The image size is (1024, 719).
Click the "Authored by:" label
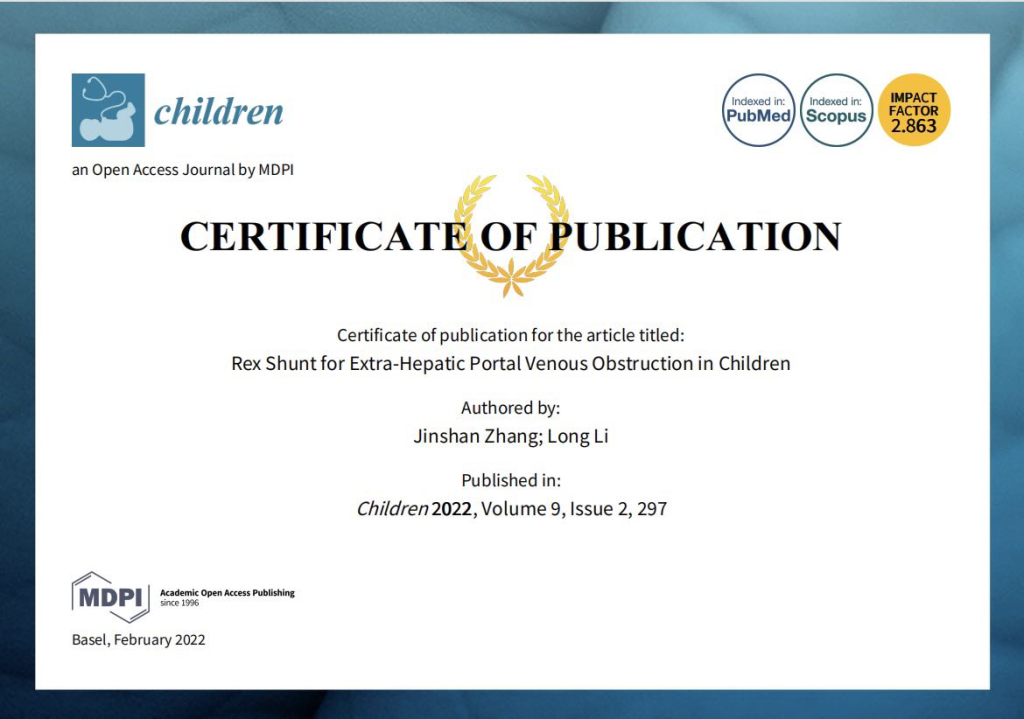pos(511,408)
